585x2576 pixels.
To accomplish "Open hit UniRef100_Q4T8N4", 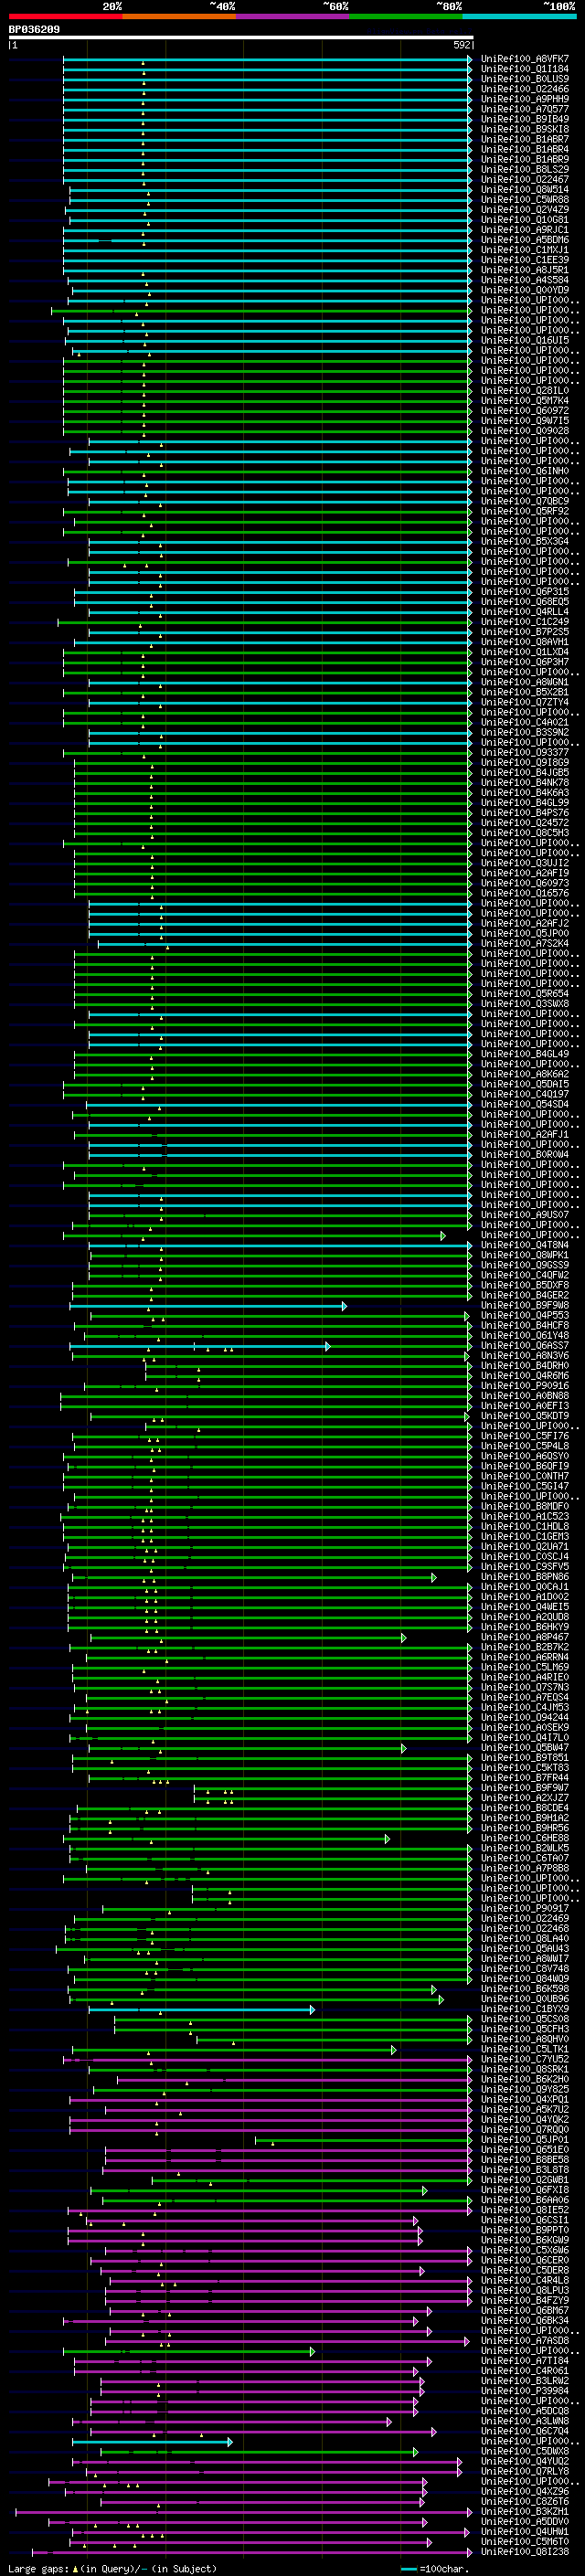I will point(525,1245).
